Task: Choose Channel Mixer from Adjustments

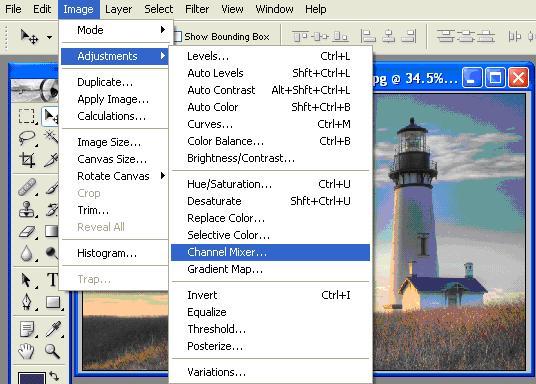Action: pos(270,252)
